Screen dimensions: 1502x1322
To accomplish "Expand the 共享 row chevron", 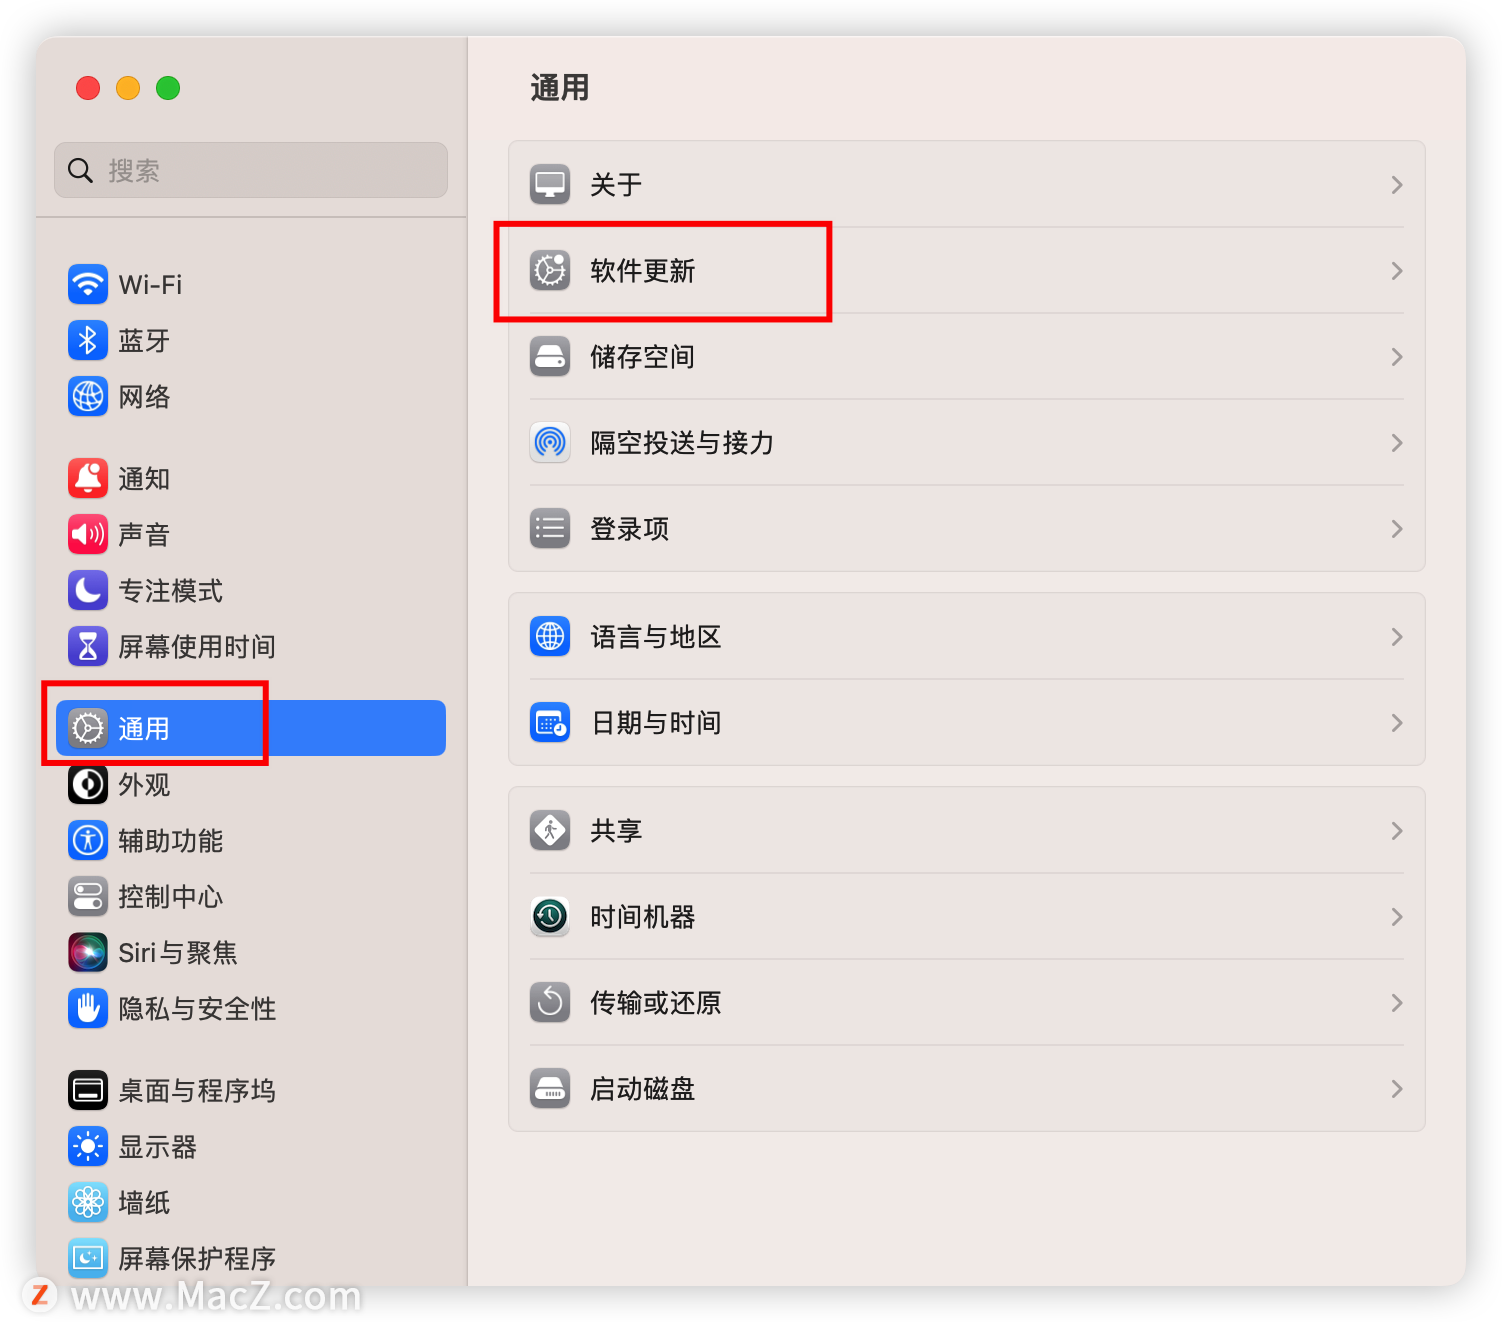I will tap(1397, 831).
